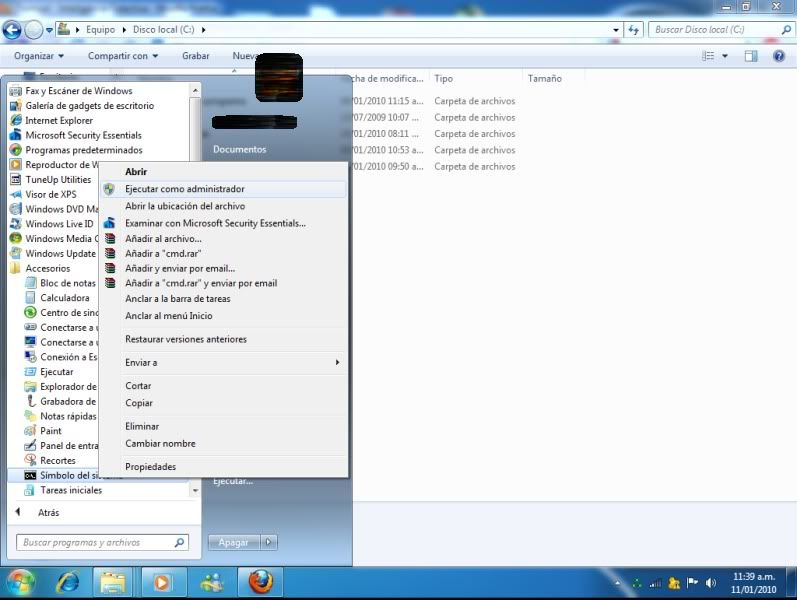Select Cambiar nombre option
Viewport: 797px width, 600px height.
click(224, 443)
